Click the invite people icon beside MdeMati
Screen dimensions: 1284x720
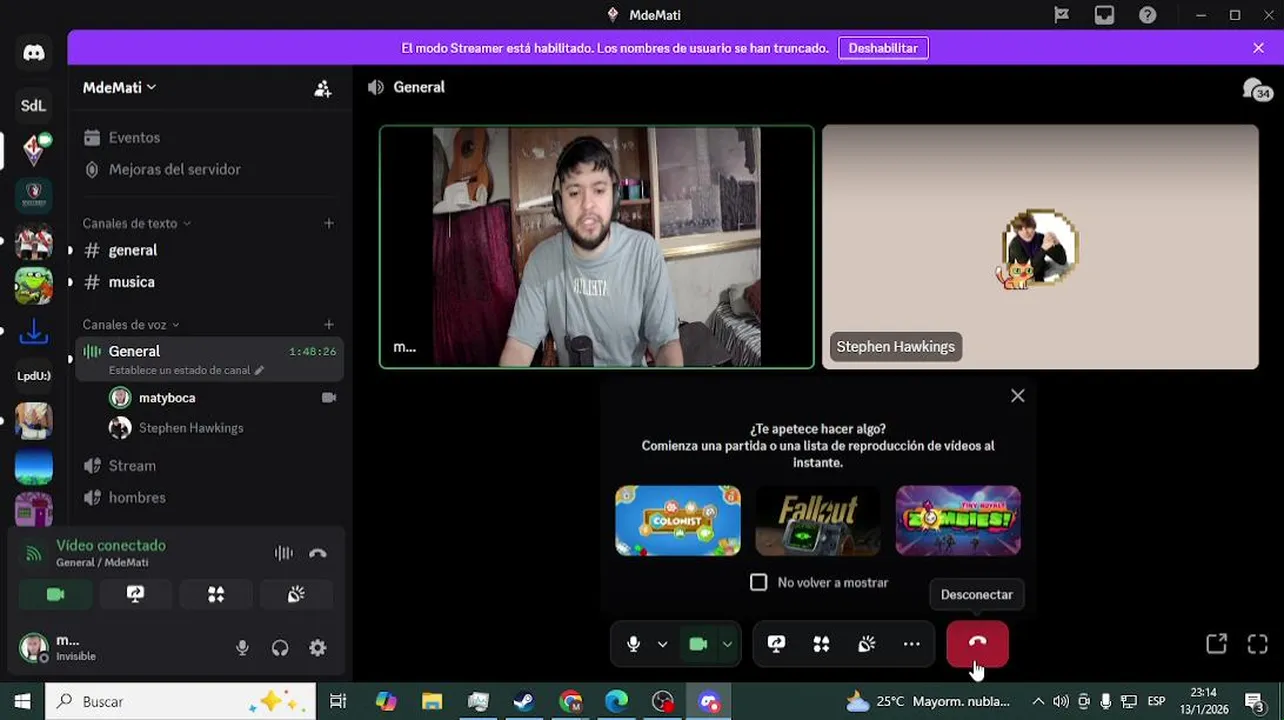coord(322,88)
